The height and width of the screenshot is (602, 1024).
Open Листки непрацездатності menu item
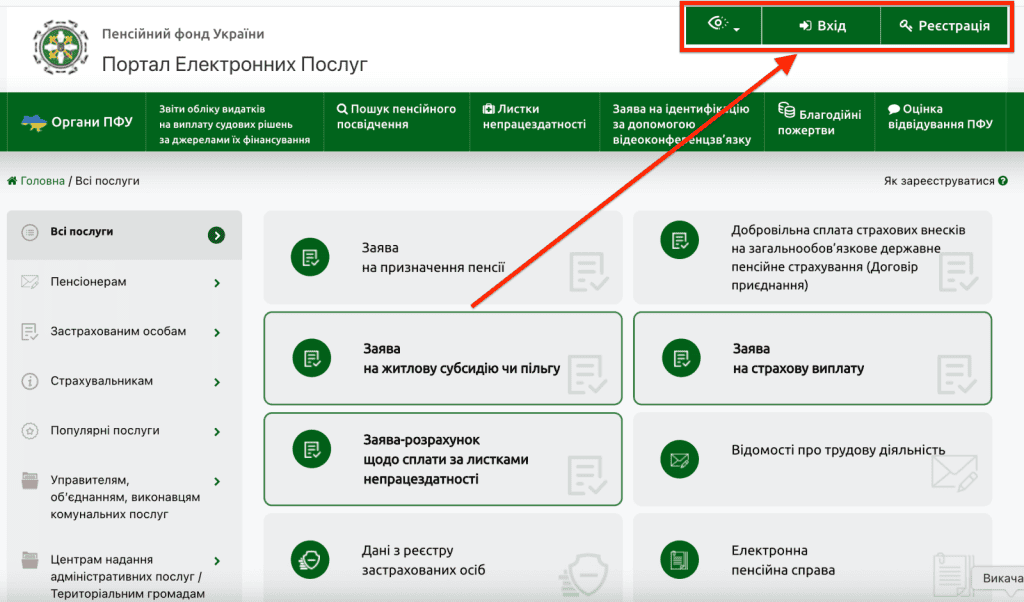(x=534, y=116)
